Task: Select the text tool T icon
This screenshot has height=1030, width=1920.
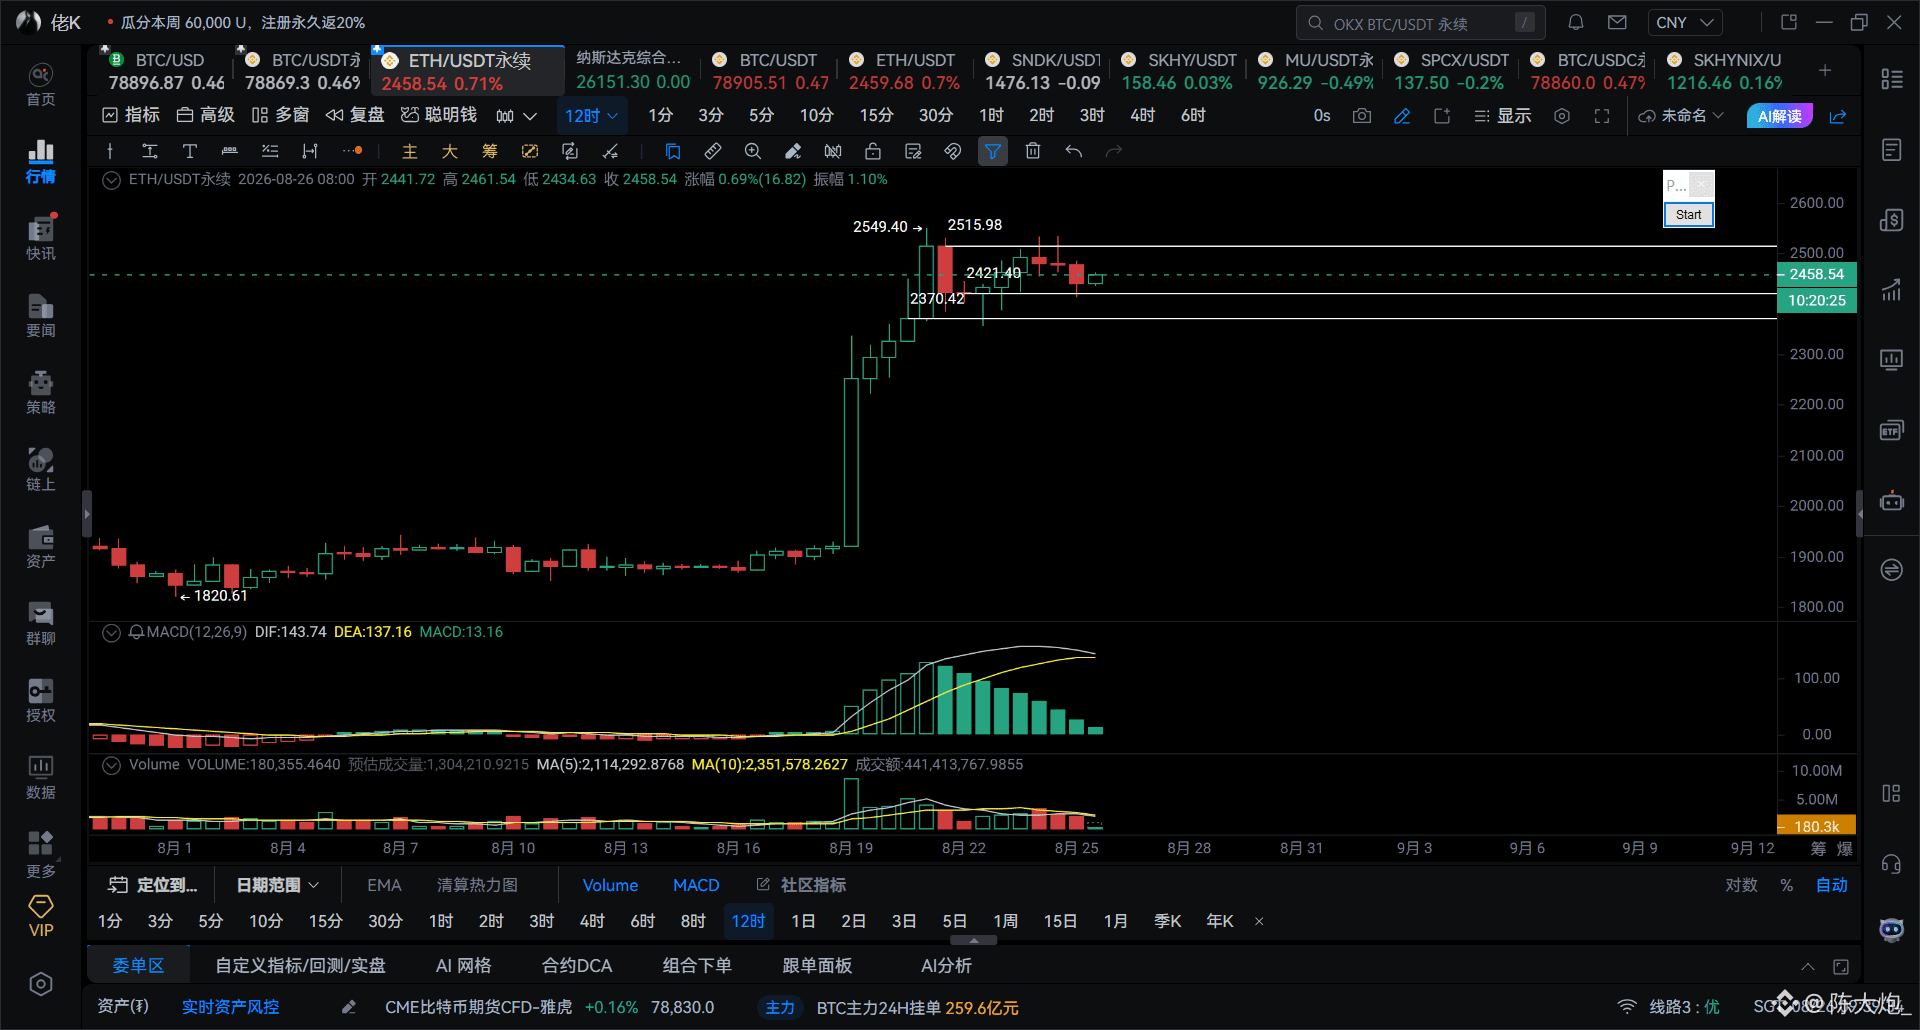Action: click(x=189, y=151)
